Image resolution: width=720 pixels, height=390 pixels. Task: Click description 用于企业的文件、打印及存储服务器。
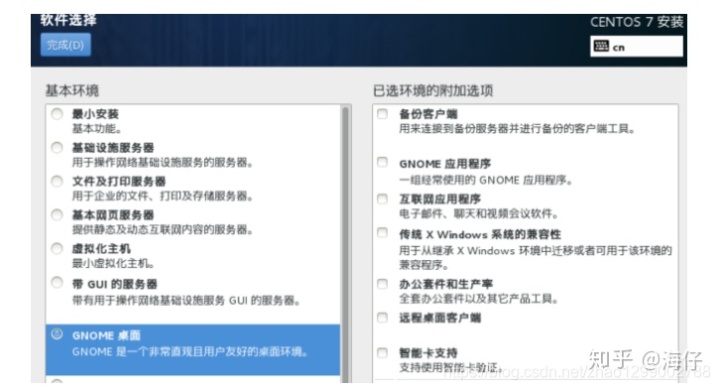(x=163, y=196)
